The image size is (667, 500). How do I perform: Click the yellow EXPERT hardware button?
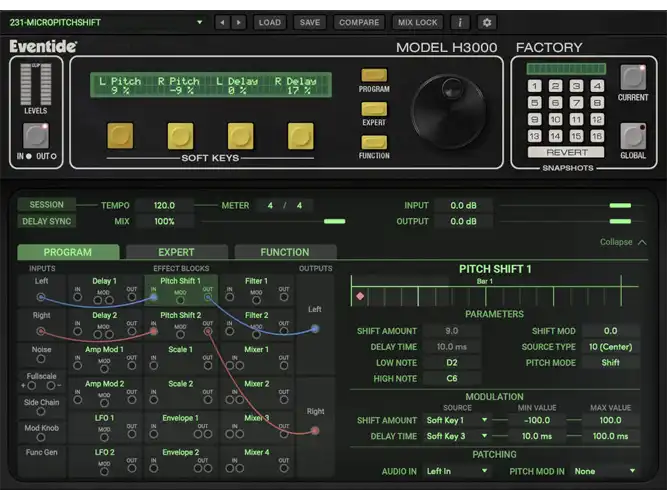pyautogui.click(x=374, y=109)
